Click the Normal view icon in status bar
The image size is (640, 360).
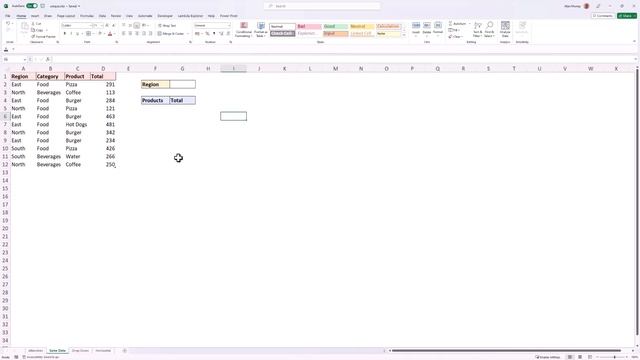(570, 357)
